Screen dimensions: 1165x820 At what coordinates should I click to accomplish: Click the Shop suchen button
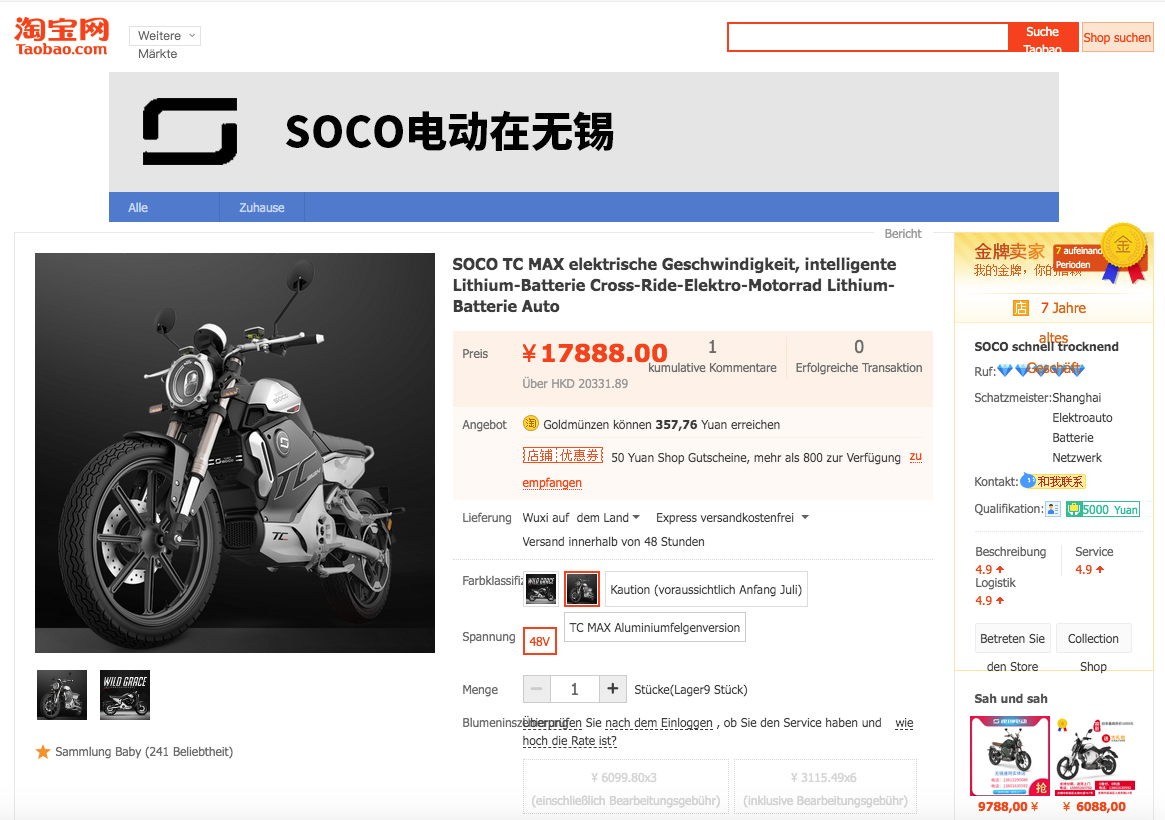(1117, 38)
